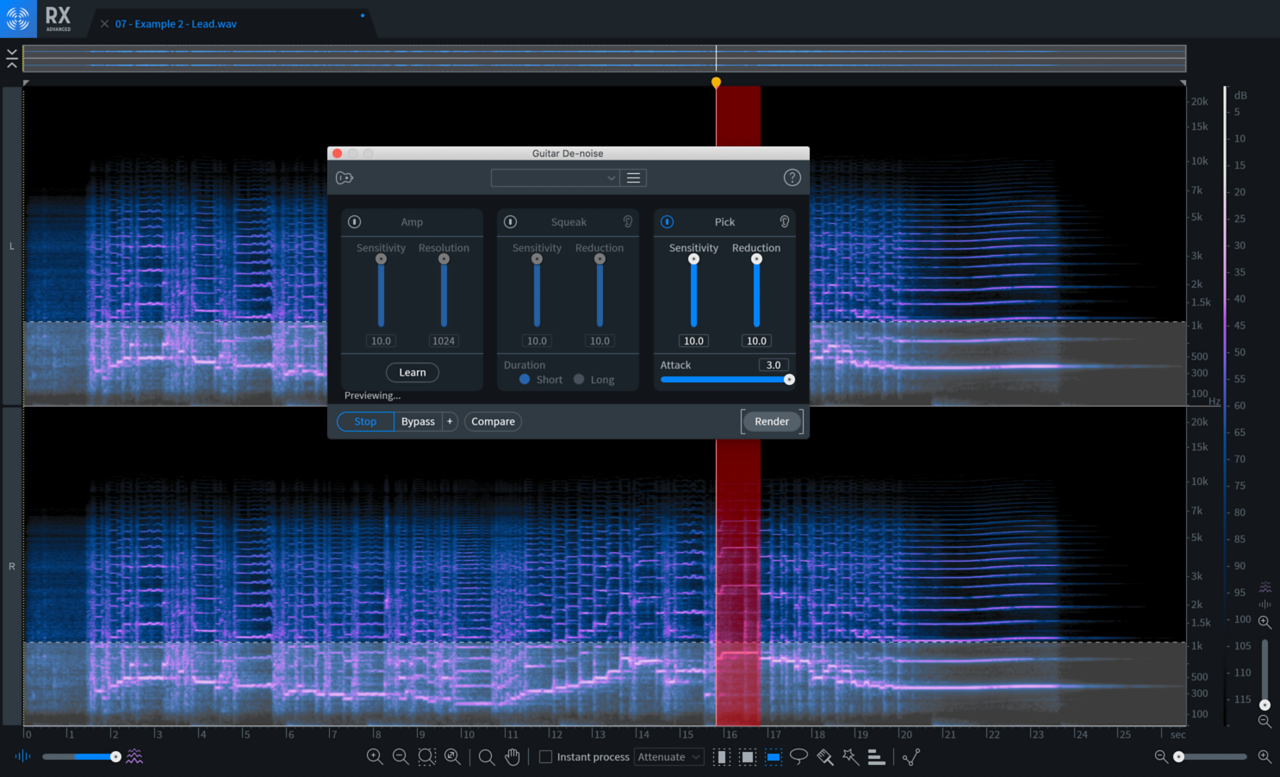Choose the Magic Wand selection tool
The image size is (1280, 777).
tap(851, 757)
